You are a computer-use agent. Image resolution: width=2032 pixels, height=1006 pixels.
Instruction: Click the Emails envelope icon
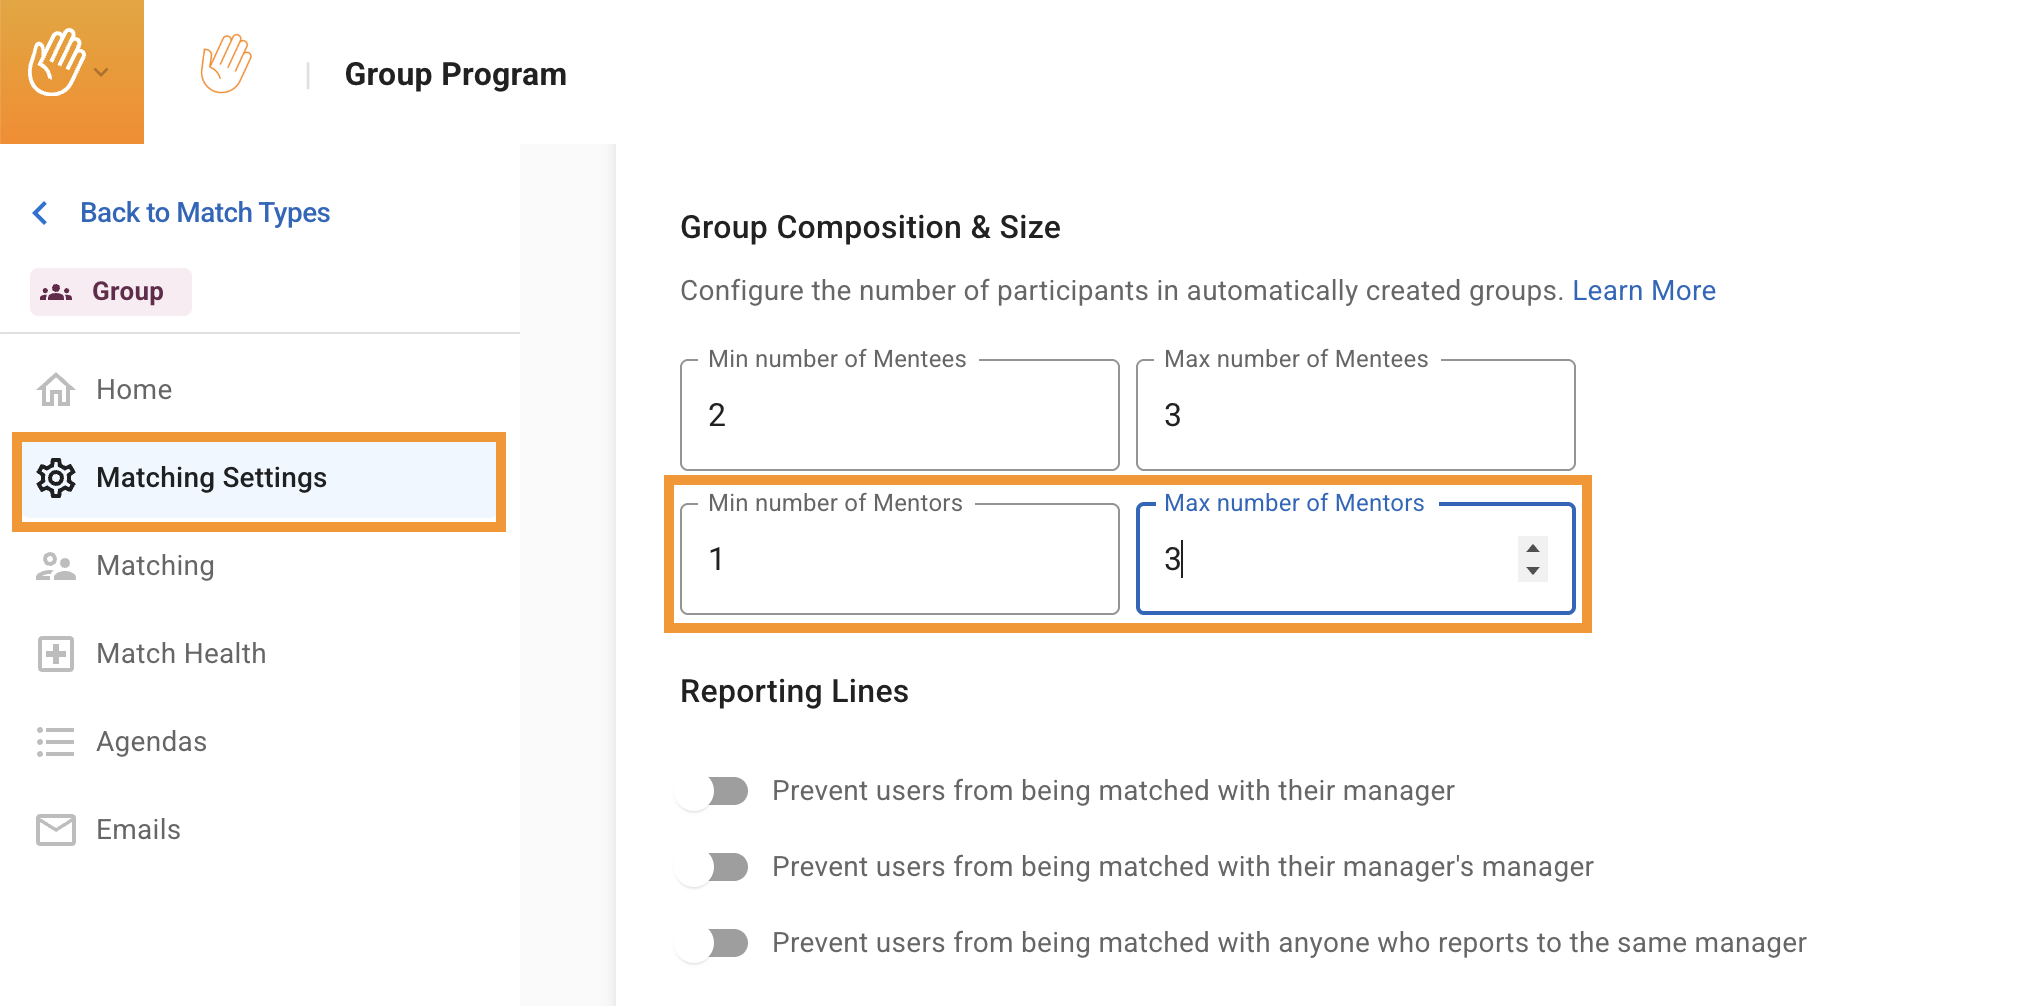56,830
